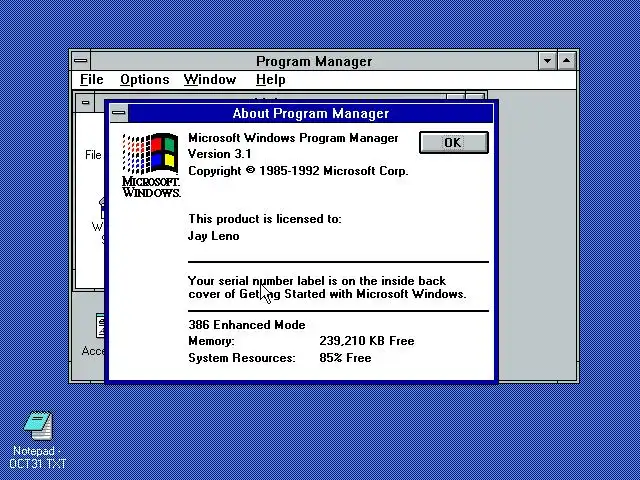Click the Copyright 1985-1992 Microsoft Corp. line

[x=298, y=171]
